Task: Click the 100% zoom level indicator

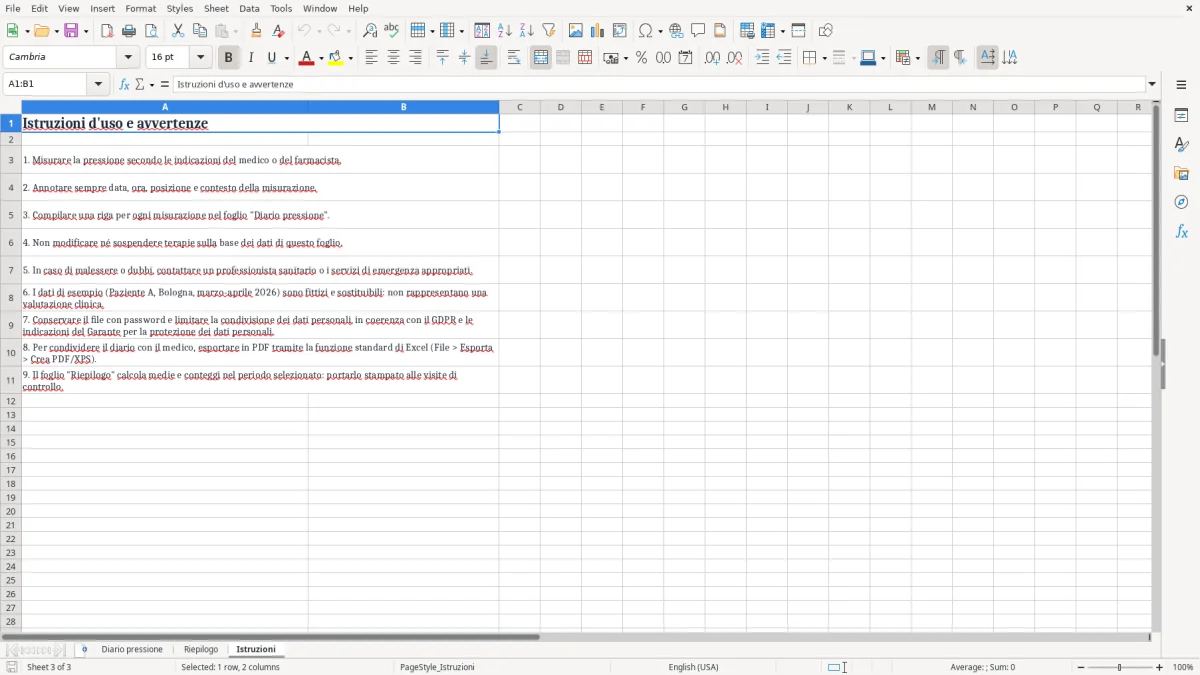Action: pyautogui.click(x=1183, y=667)
